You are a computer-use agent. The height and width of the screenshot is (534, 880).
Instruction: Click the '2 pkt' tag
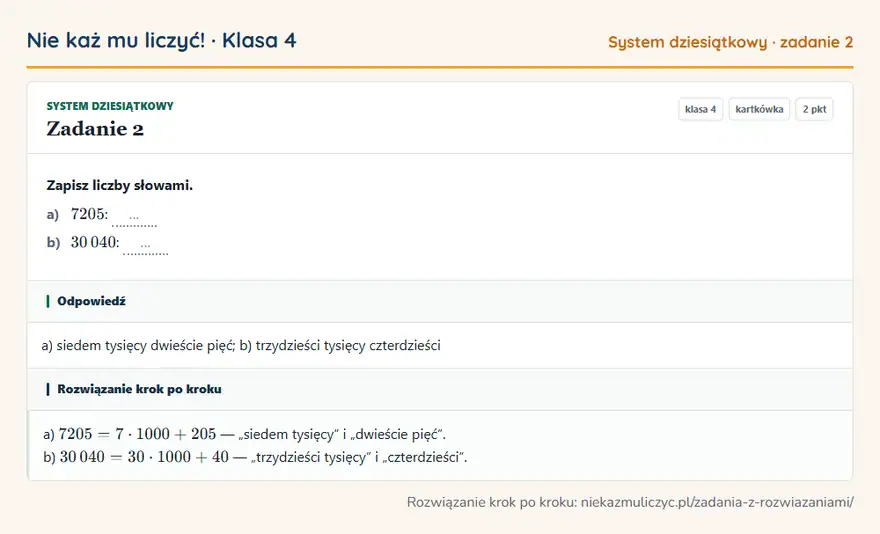coord(814,109)
